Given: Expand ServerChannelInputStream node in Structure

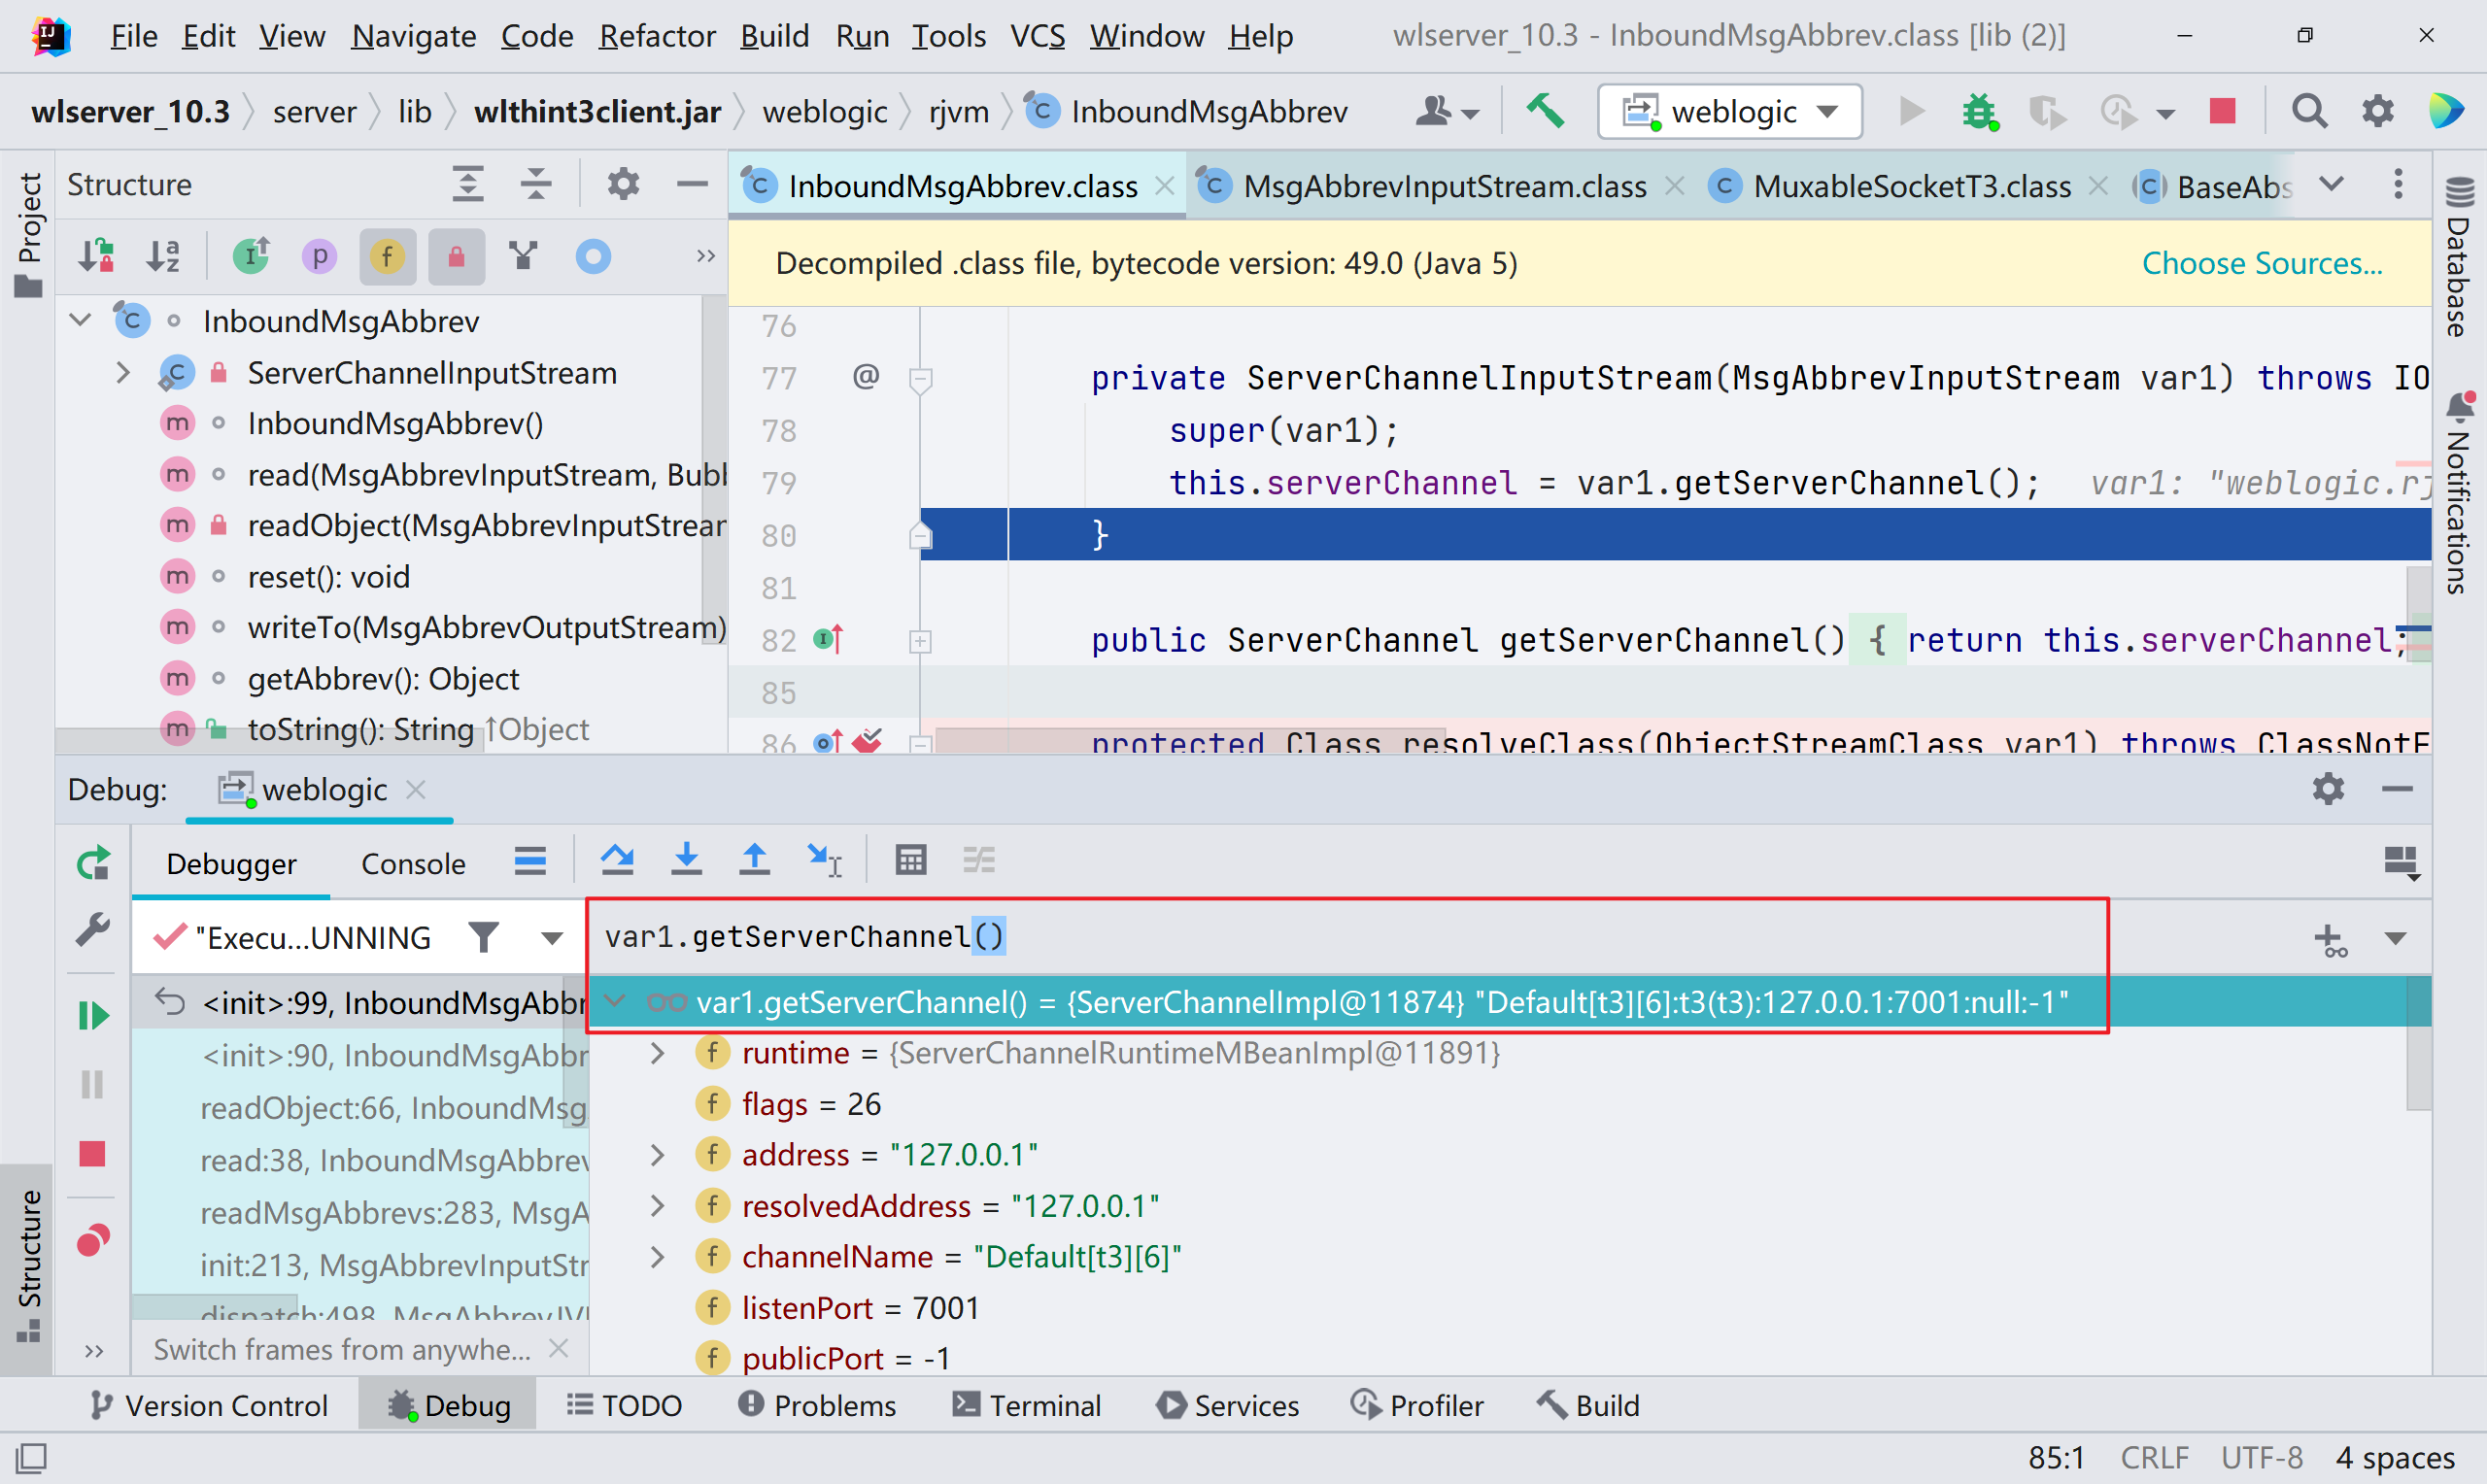Looking at the screenshot, I should coord(123,372).
